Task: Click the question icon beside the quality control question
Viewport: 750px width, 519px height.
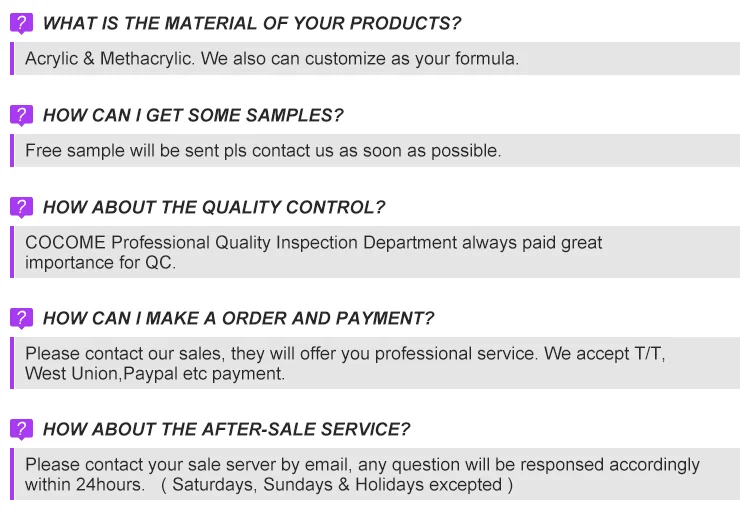Action: 21,207
